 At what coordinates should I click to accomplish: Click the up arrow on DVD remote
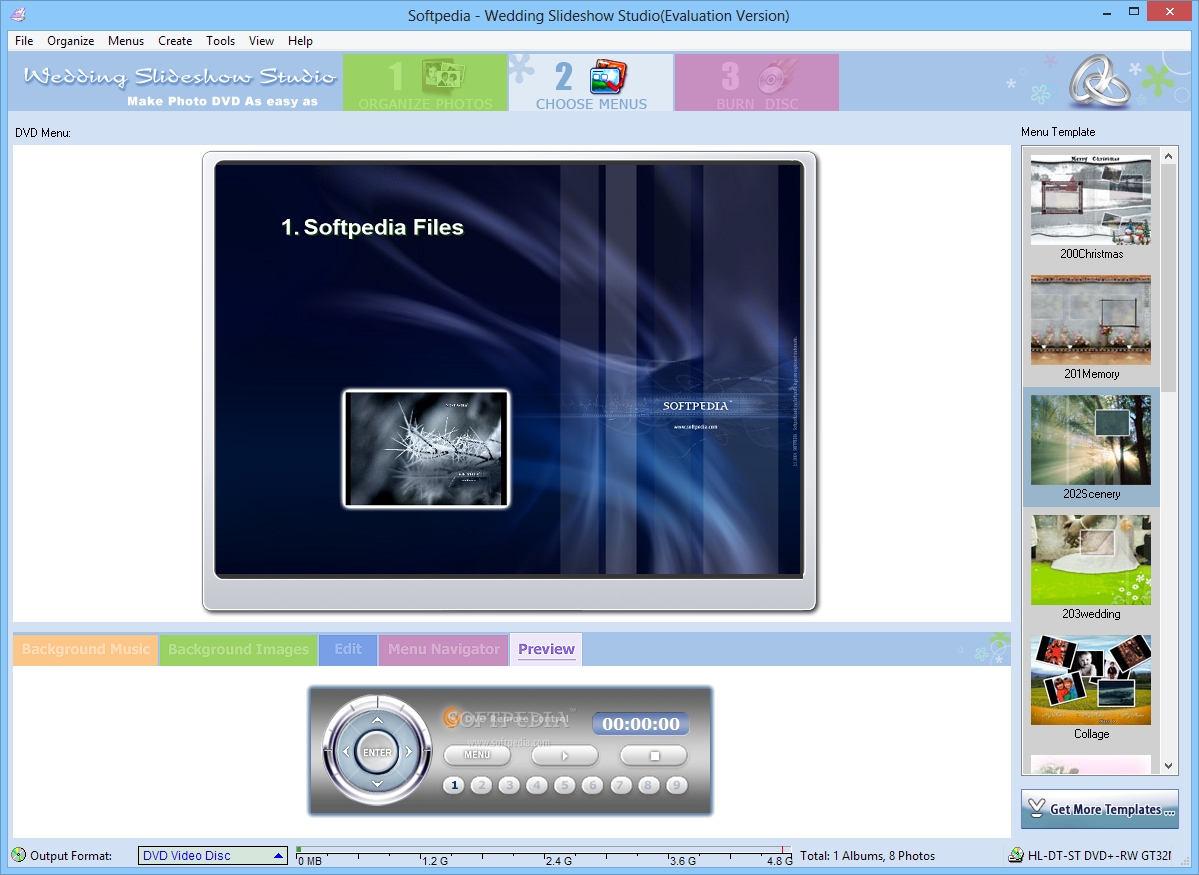point(377,720)
